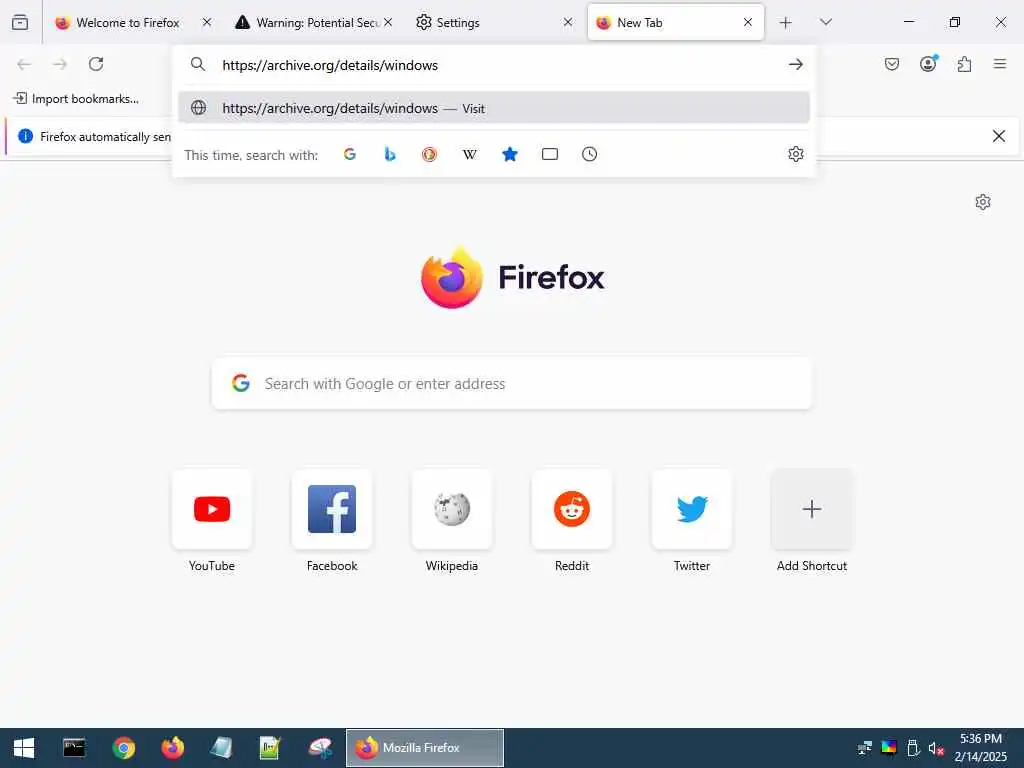Search in History clock icon
Viewport: 1024px width, 768px height.
[x=590, y=154]
